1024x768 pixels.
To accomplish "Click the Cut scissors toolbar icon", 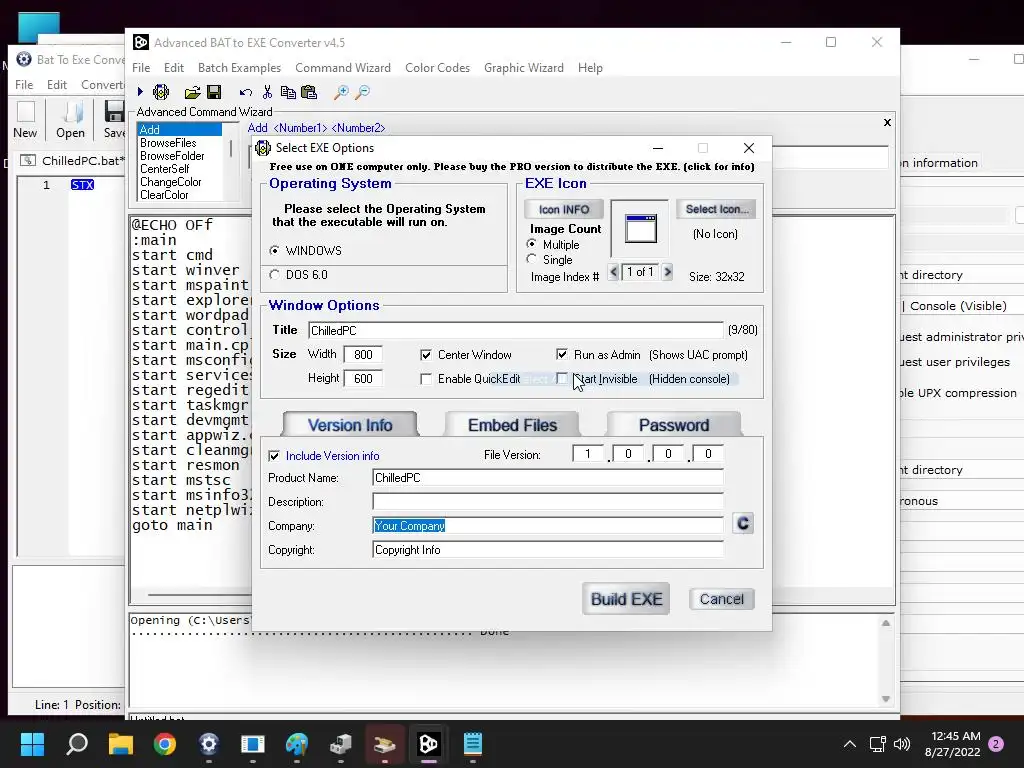I will [267, 92].
